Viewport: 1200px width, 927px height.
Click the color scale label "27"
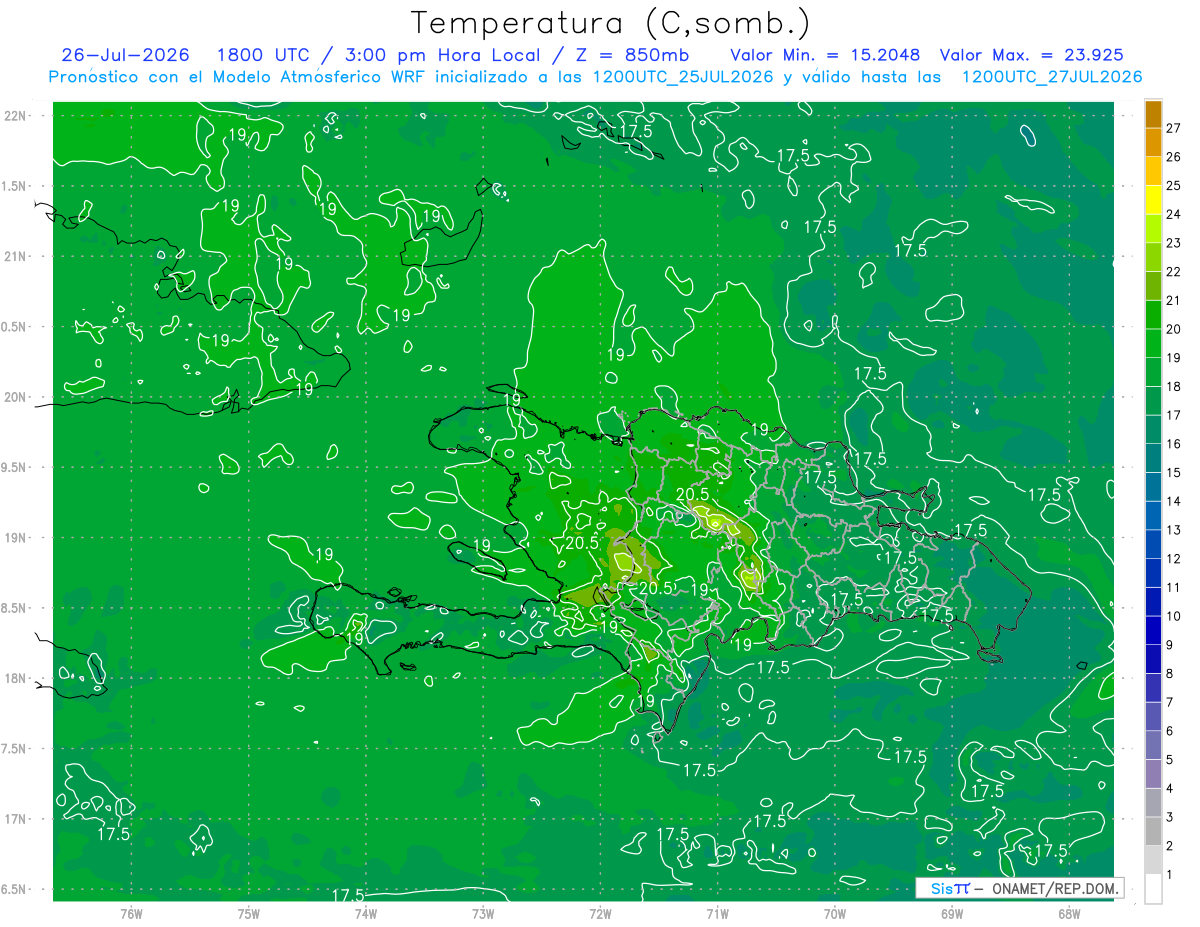click(x=1173, y=128)
